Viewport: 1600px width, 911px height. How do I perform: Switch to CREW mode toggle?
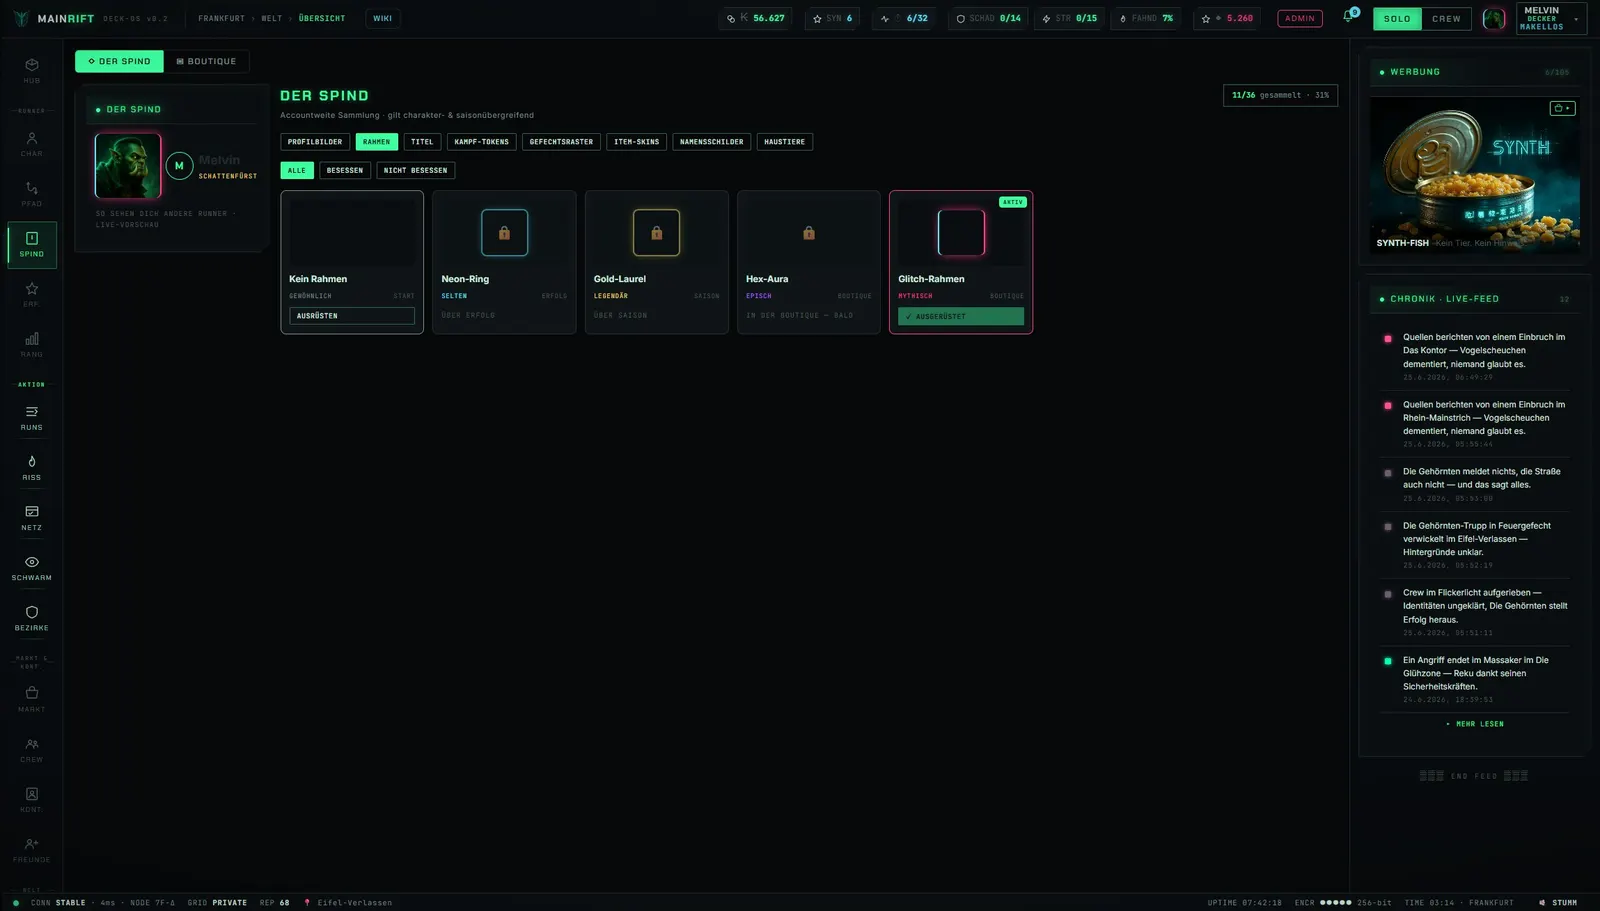[x=1446, y=18]
